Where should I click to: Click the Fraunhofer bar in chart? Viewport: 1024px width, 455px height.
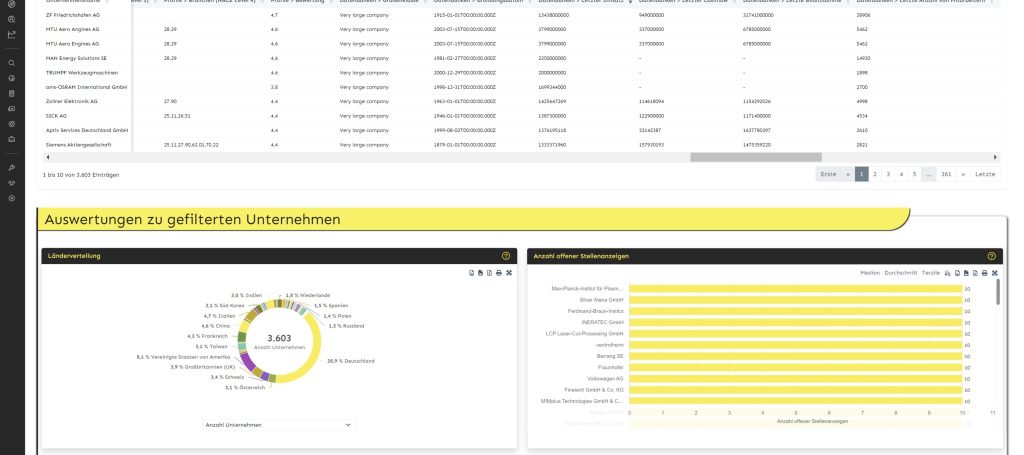click(795, 368)
